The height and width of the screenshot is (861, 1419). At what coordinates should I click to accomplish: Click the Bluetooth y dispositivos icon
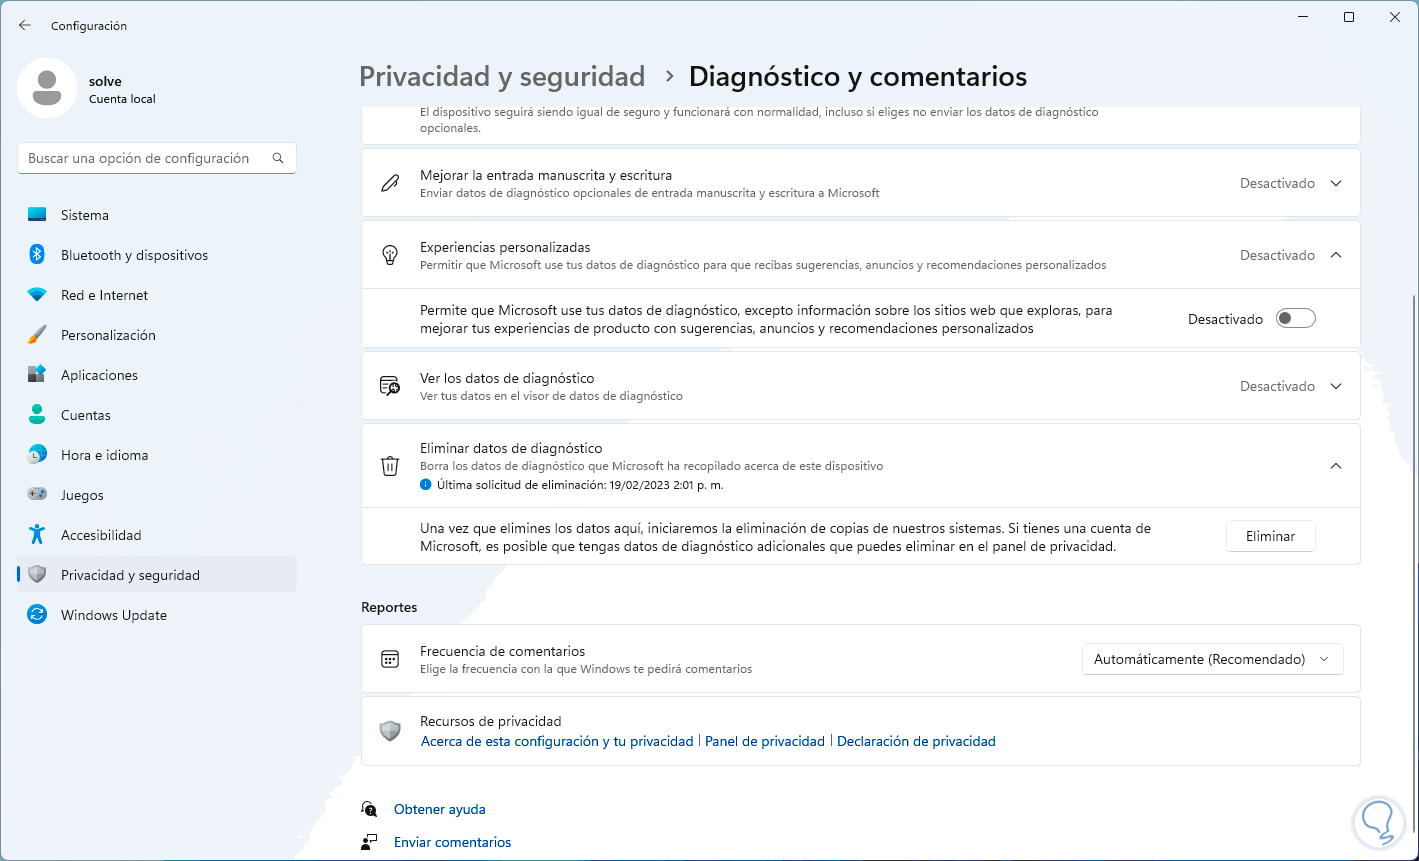tap(37, 255)
